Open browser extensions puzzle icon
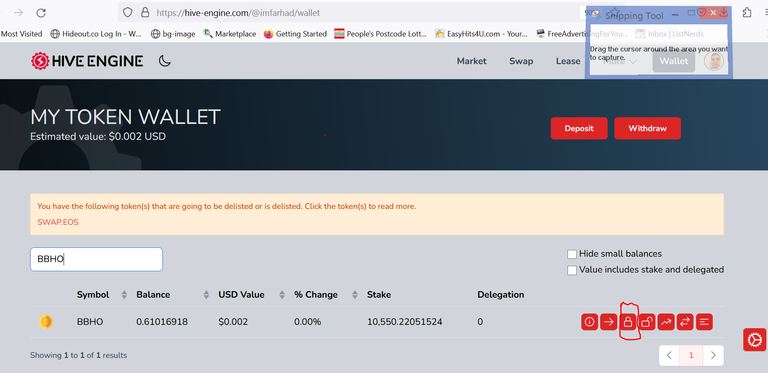 pos(746,13)
